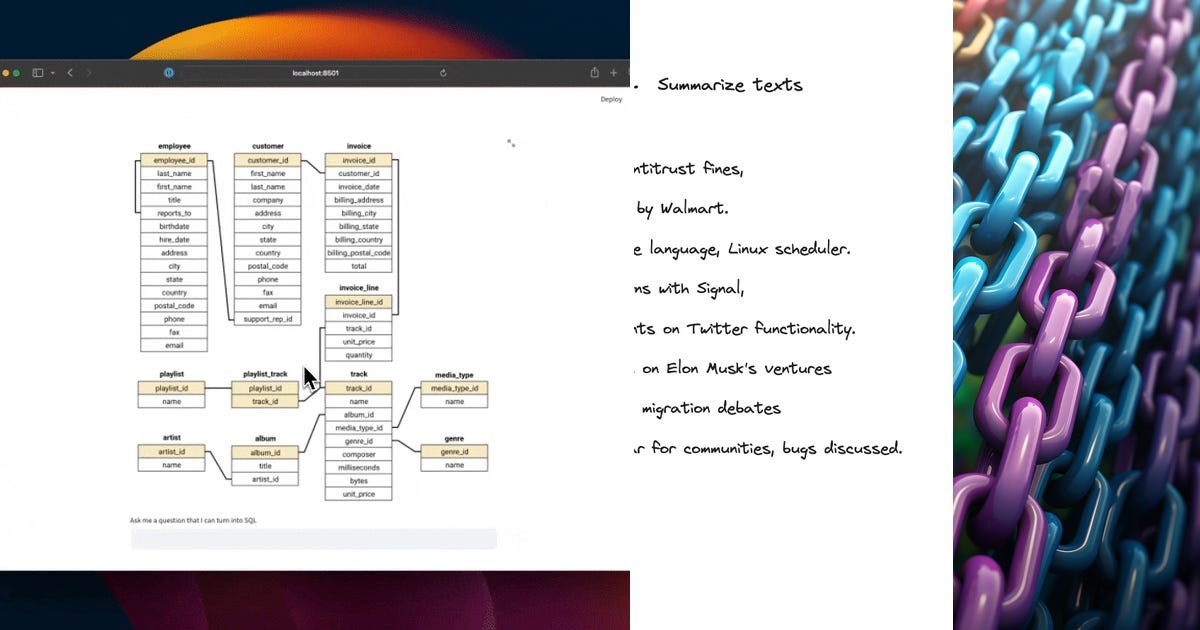Click the invoice_date field
The image size is (1200, 630).
[x=358, y=187]
